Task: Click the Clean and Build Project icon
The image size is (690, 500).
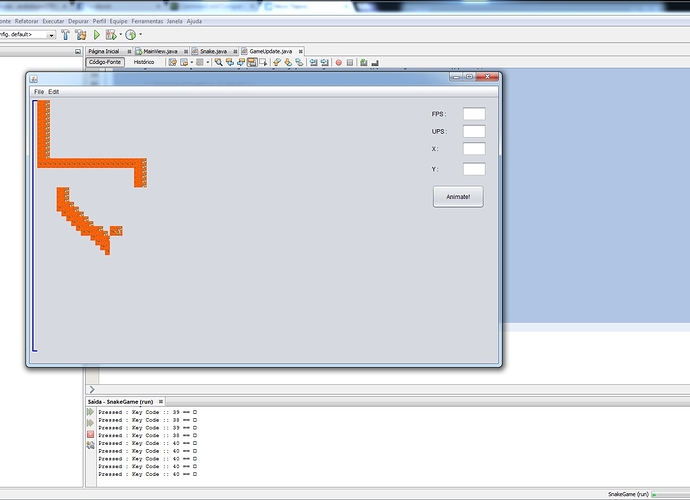Action: click(81, 34)
